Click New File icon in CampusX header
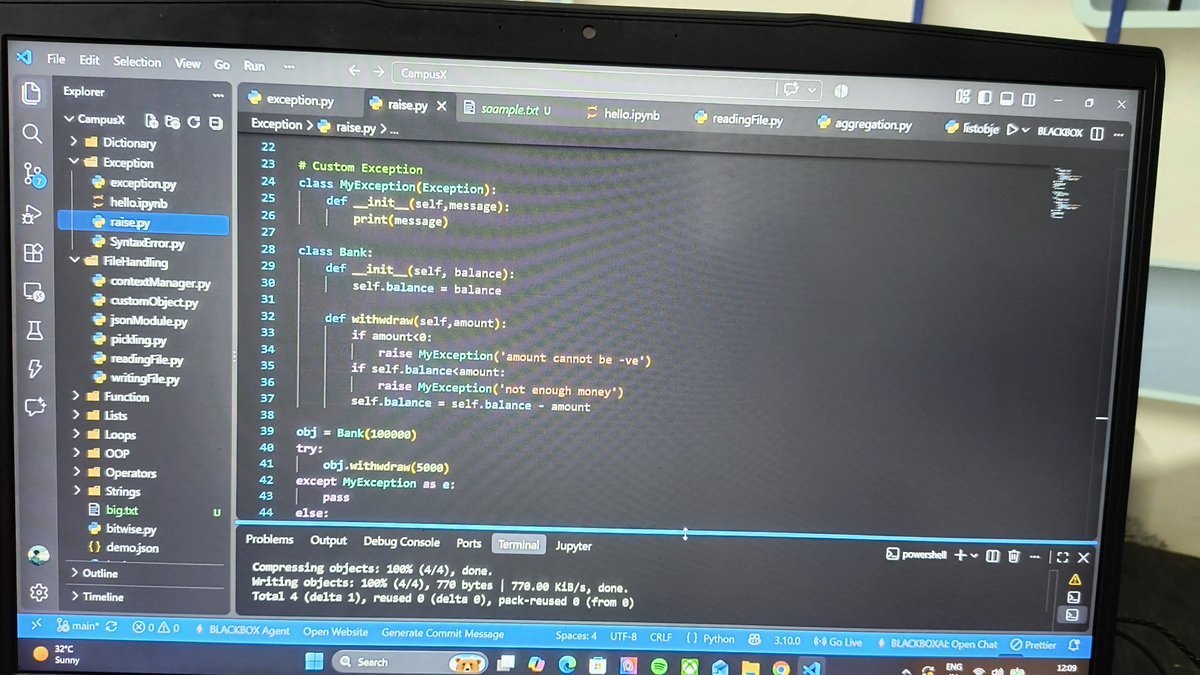 (152, 121)
